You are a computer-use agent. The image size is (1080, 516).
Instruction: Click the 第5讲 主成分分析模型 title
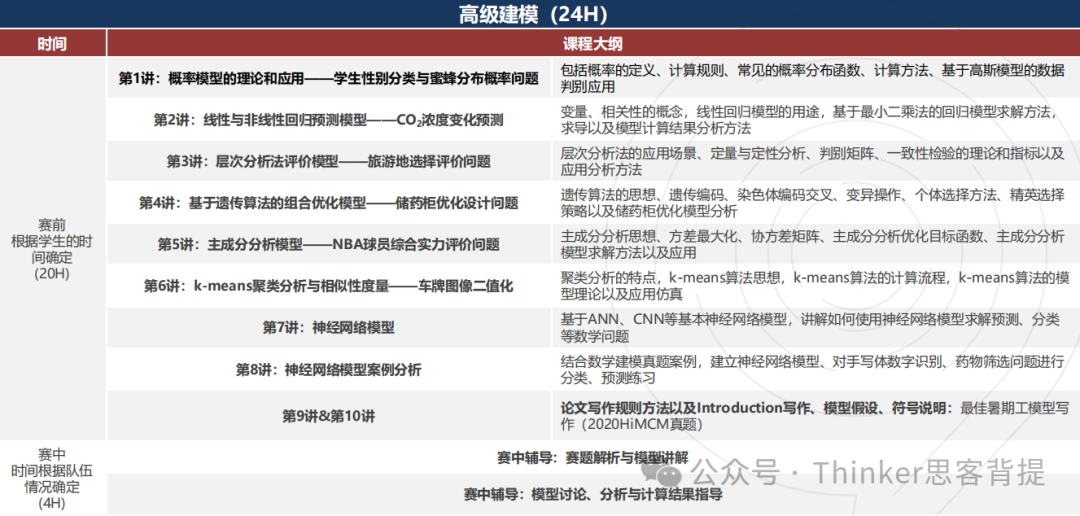click(x=328, y=244)
